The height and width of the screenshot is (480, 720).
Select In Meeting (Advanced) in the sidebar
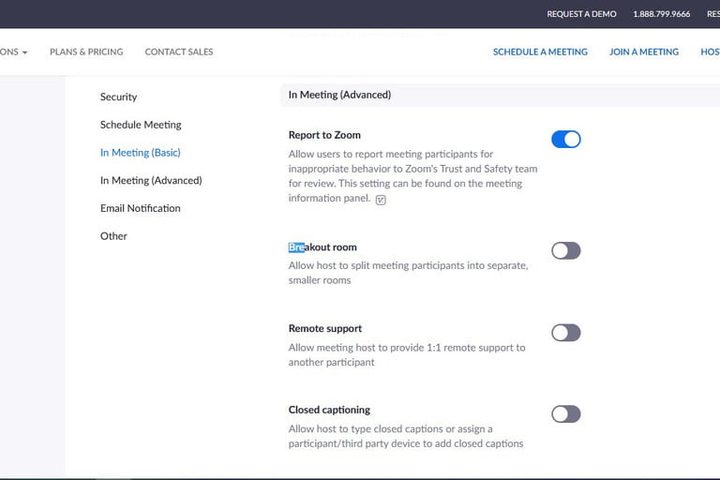pos(151,181)
